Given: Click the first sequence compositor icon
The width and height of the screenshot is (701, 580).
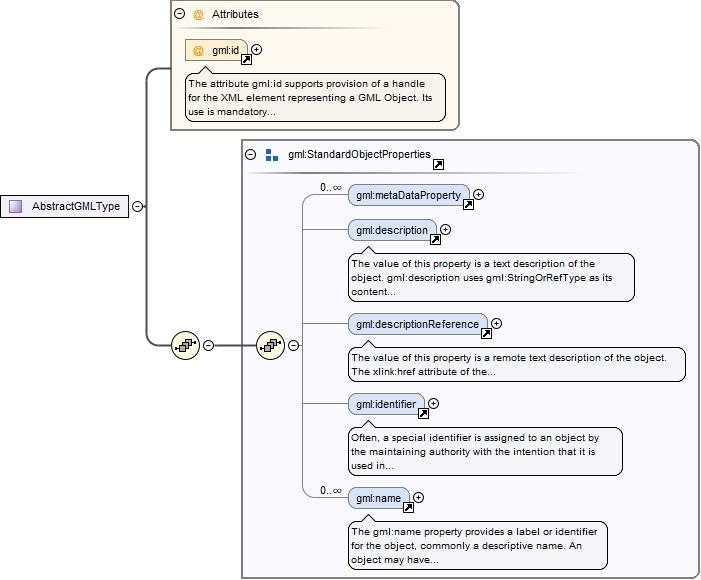Looking at the screenshot, I should 185,345.
